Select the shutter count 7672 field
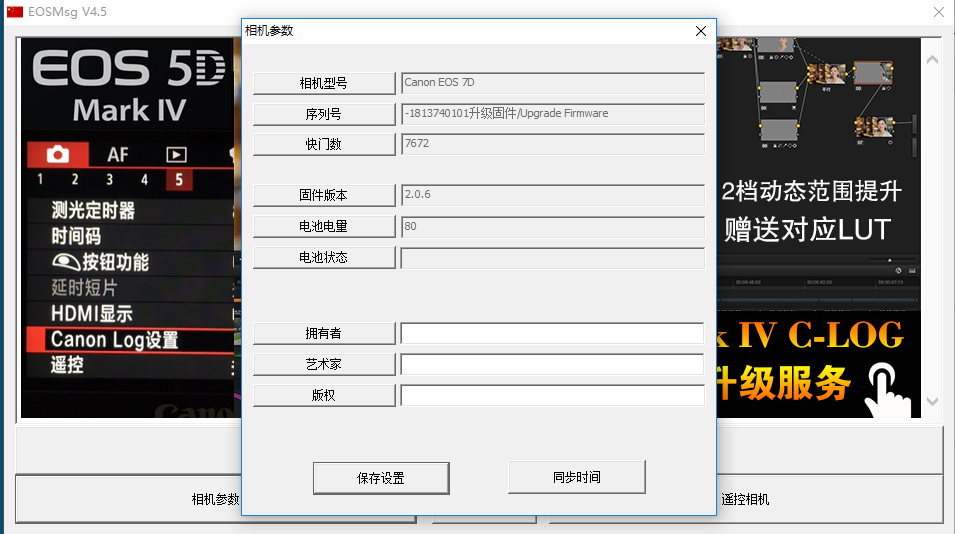 (x=552, y=144)
